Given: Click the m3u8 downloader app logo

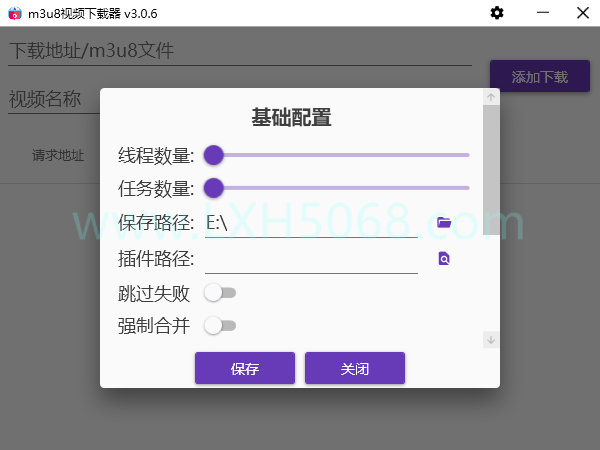Looking at the screenshot, I should coord(15,13).
